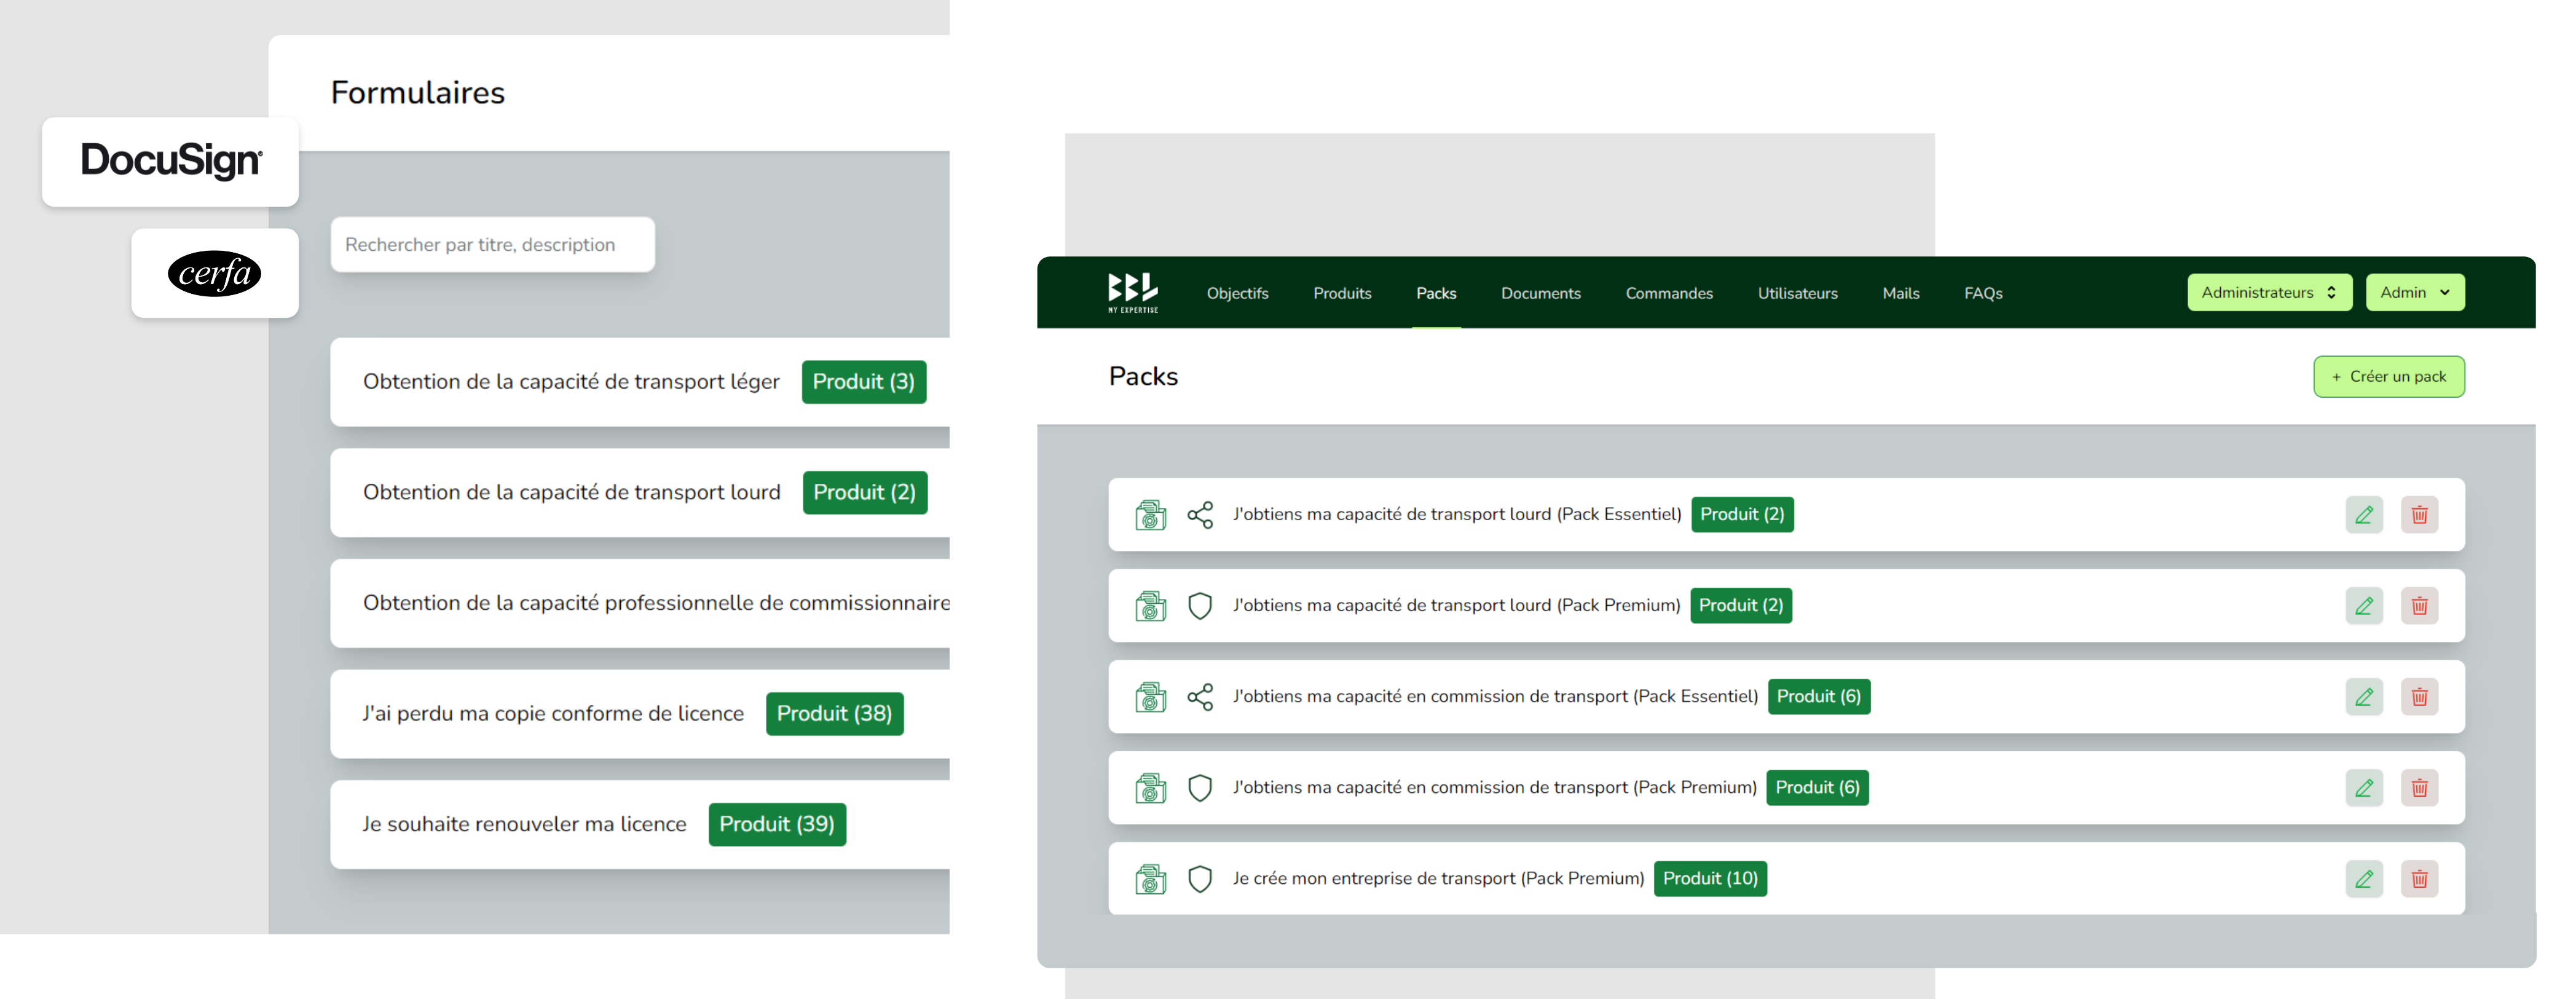The height and width of the screenshot is (999, 2576).
Task: Click share icon of commission Pack Essentiel row
Action: click(1199, 697)
